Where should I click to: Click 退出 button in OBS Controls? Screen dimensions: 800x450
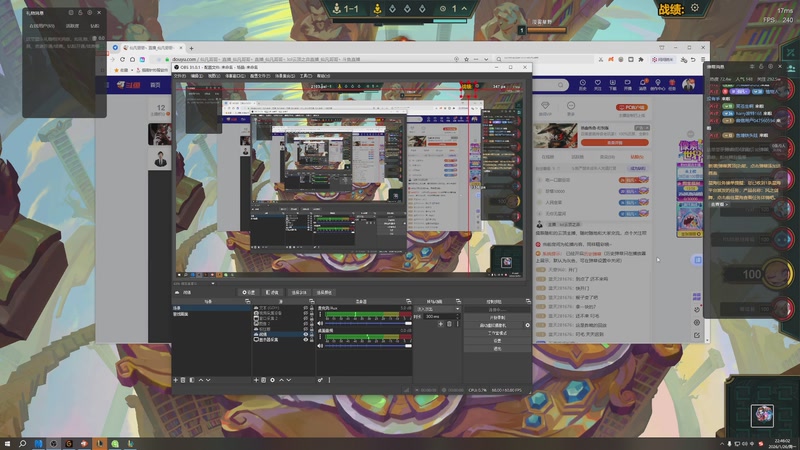pos(497,348)
